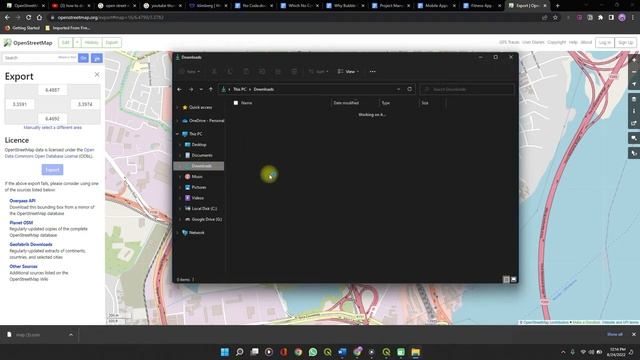This screenshot has height=360, width=640.
Task: Open Chrome from the taskbar
Action: pos(298,352)
